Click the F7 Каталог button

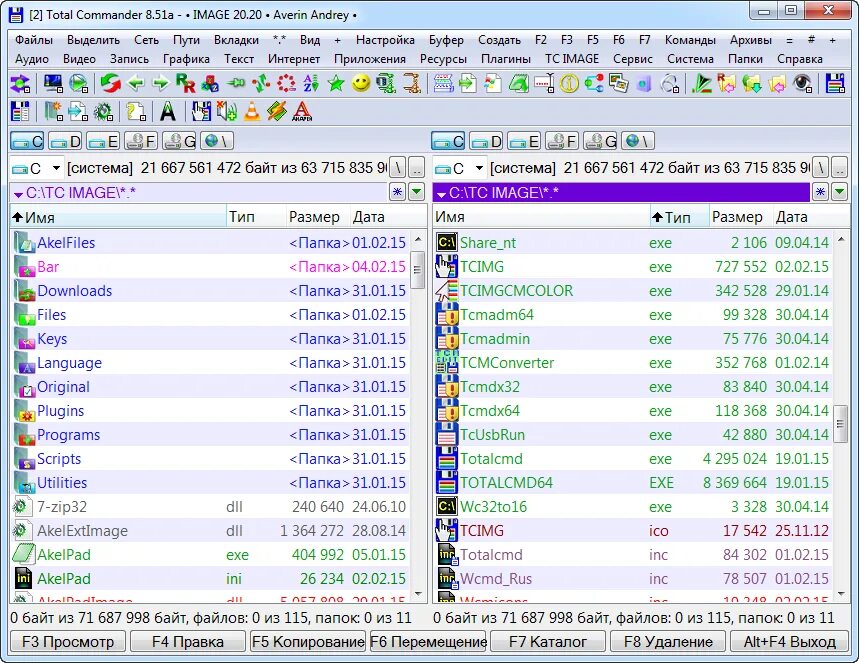tap(548, 642)
